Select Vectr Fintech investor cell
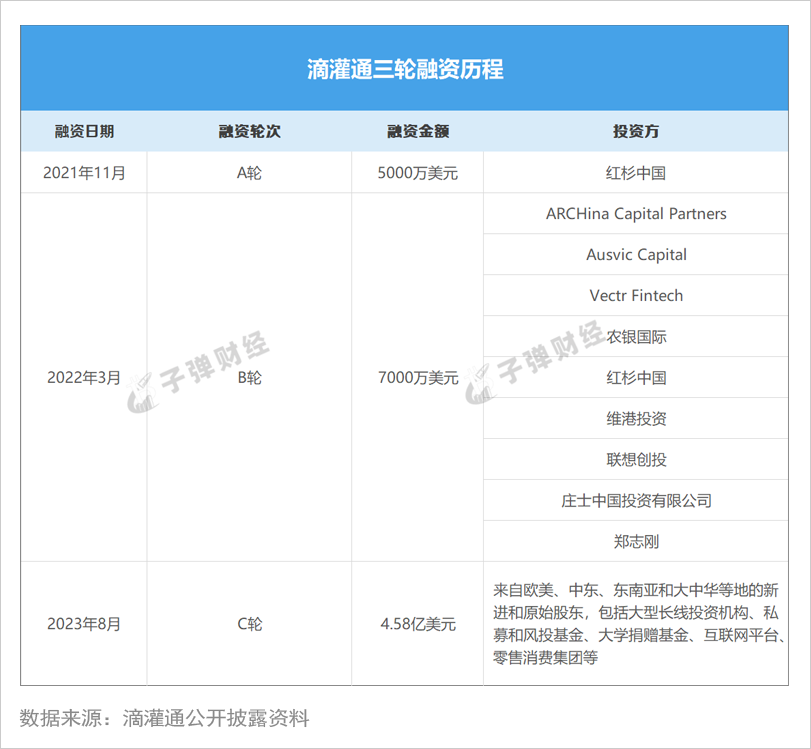The width and height of the screenshot is (811, 749). (x=636, y=295)
